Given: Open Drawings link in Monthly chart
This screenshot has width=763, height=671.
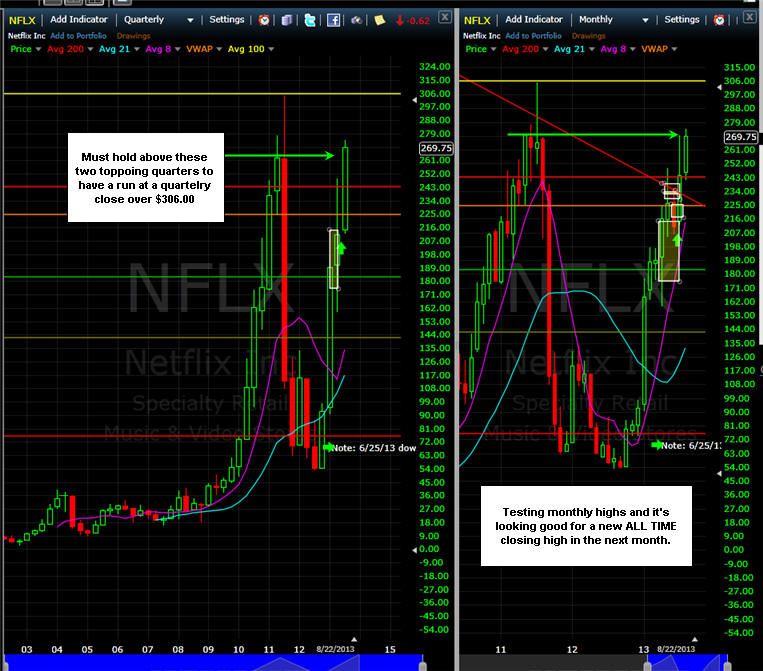Looking at the screenshot, I should pyautogui.click(x=588, y=36).
